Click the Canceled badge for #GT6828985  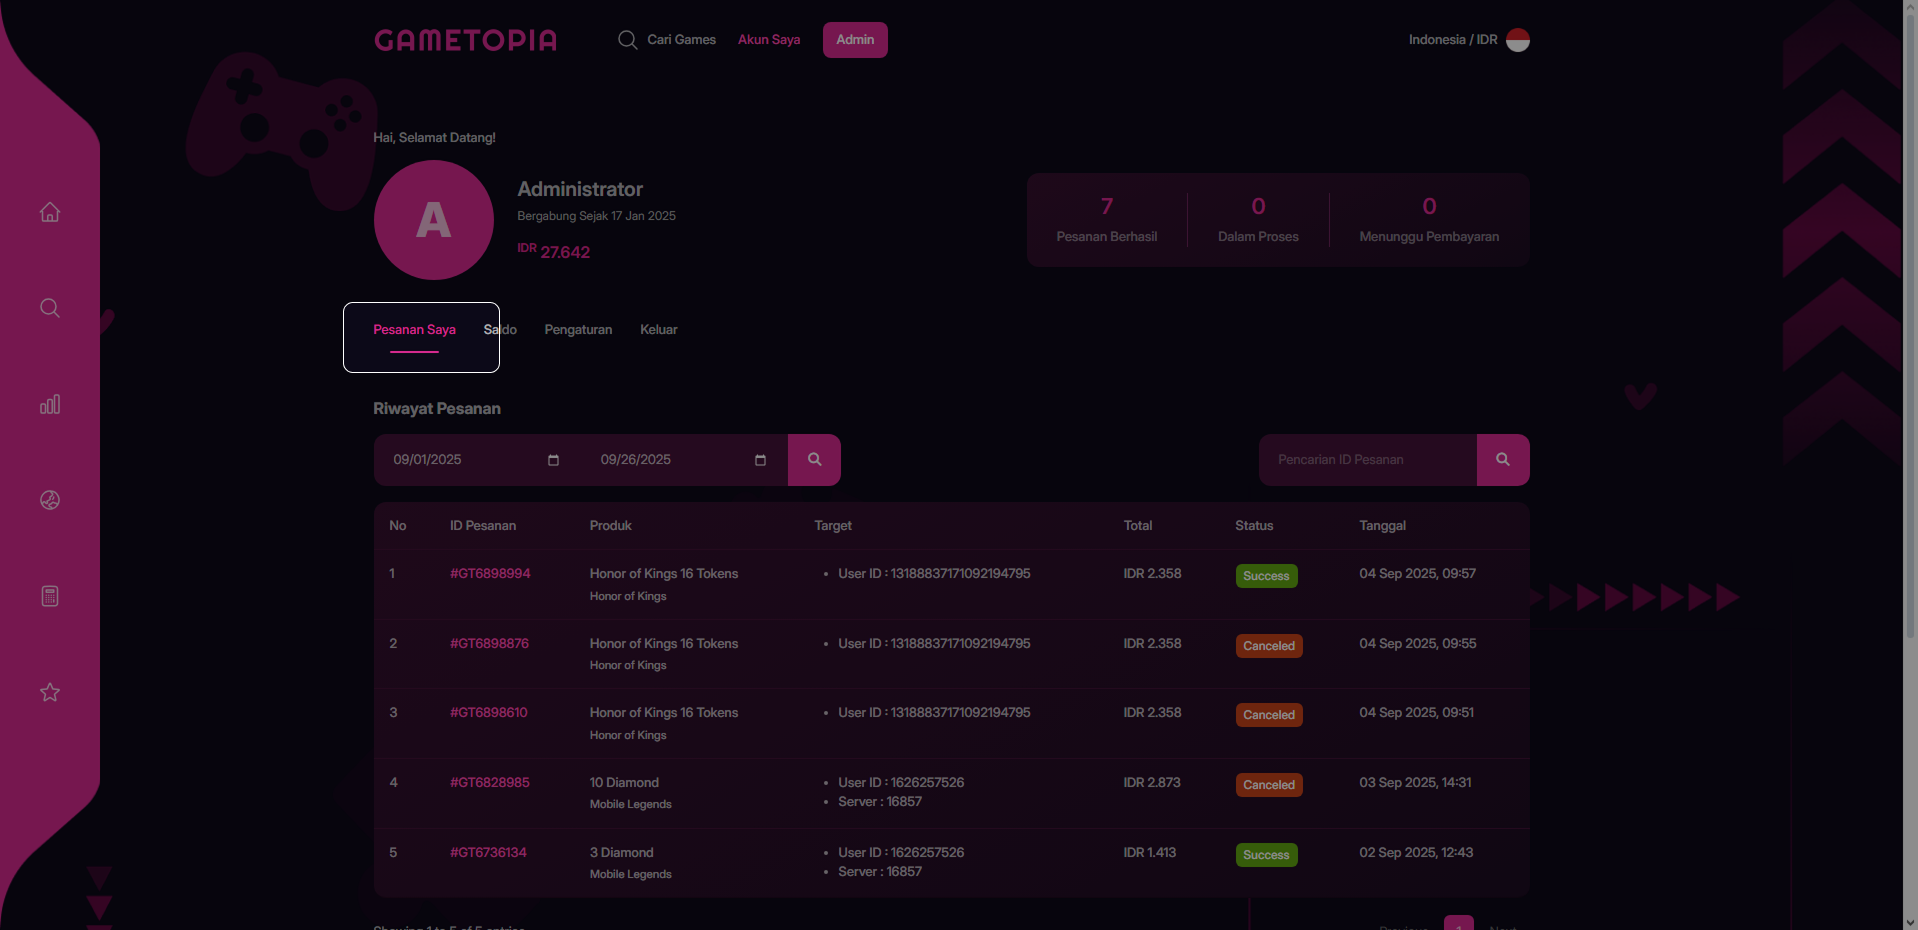[1269, 785]
